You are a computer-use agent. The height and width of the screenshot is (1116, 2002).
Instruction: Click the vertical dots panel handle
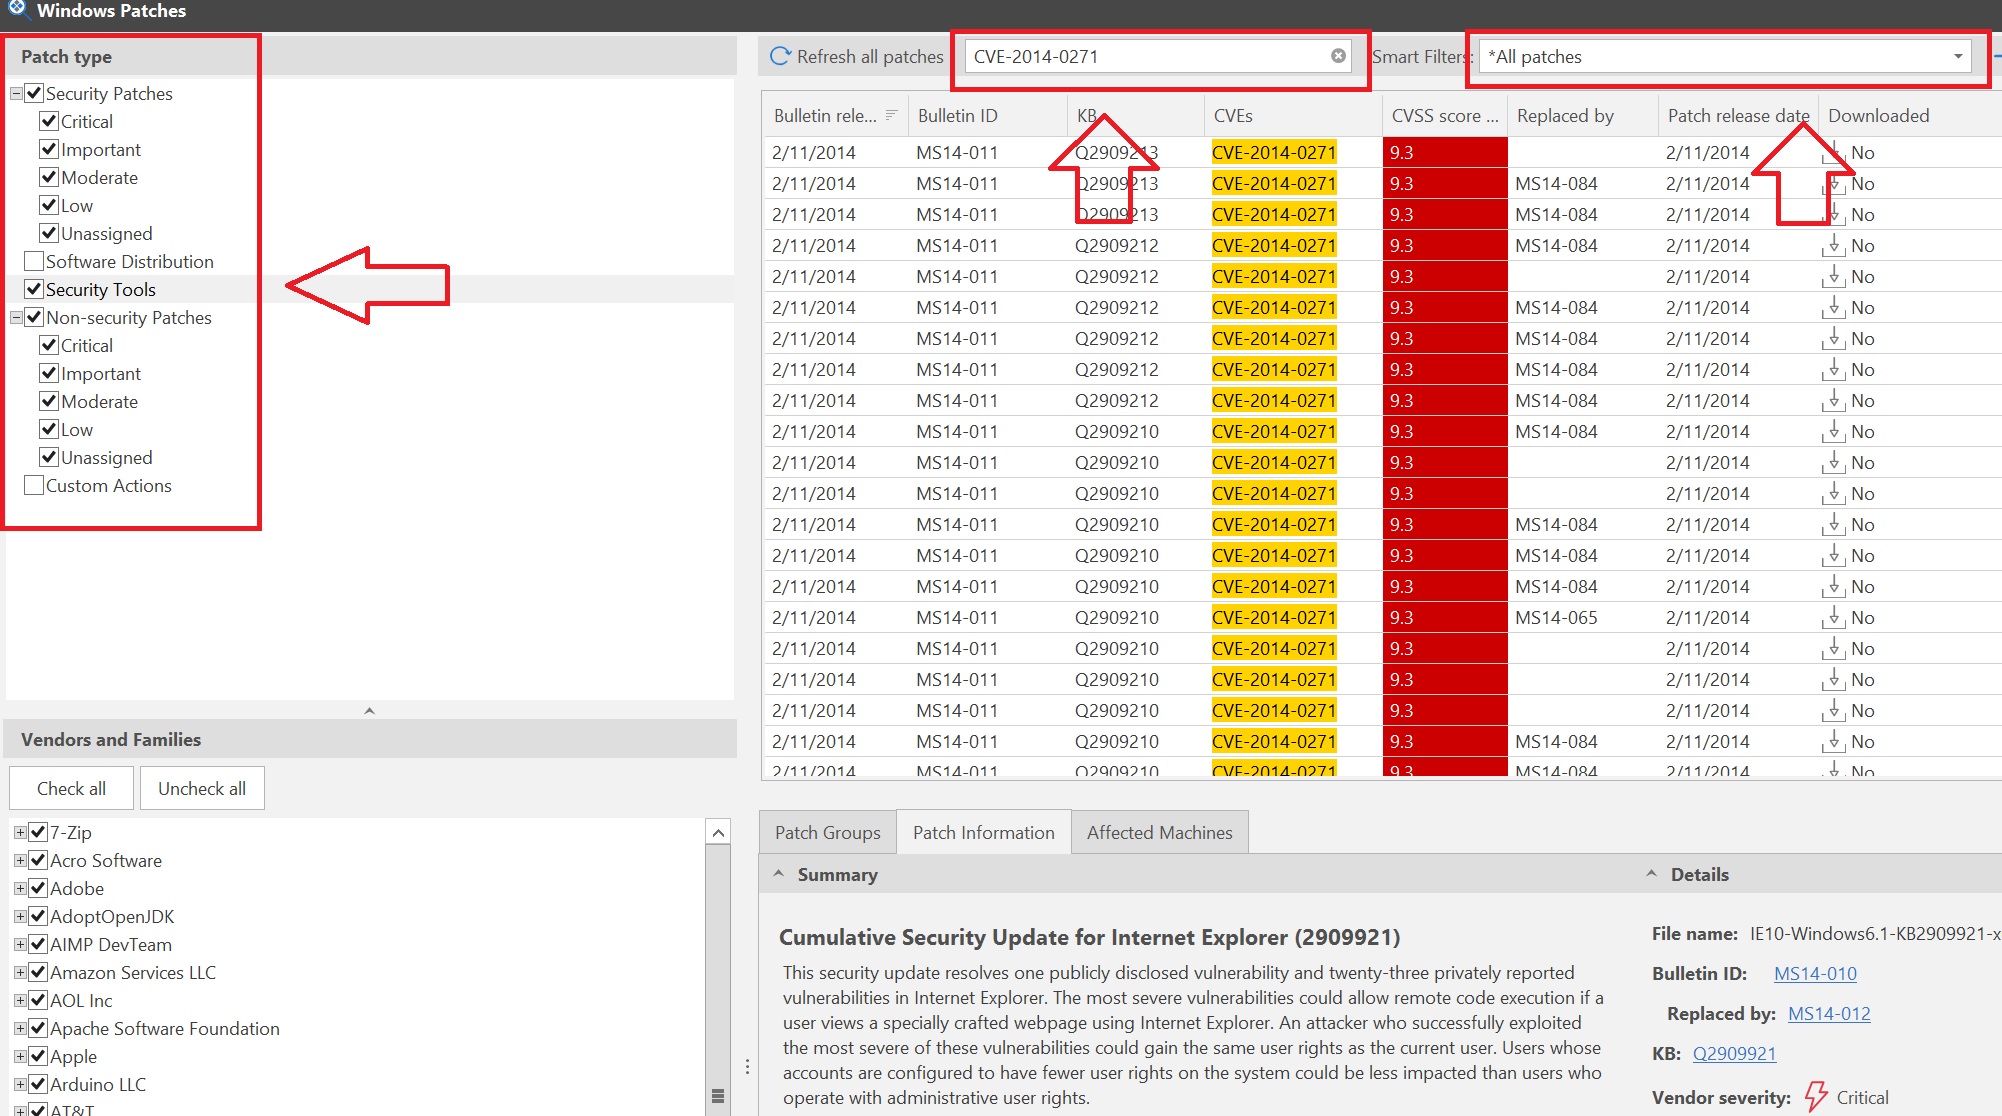[746, 1066]
